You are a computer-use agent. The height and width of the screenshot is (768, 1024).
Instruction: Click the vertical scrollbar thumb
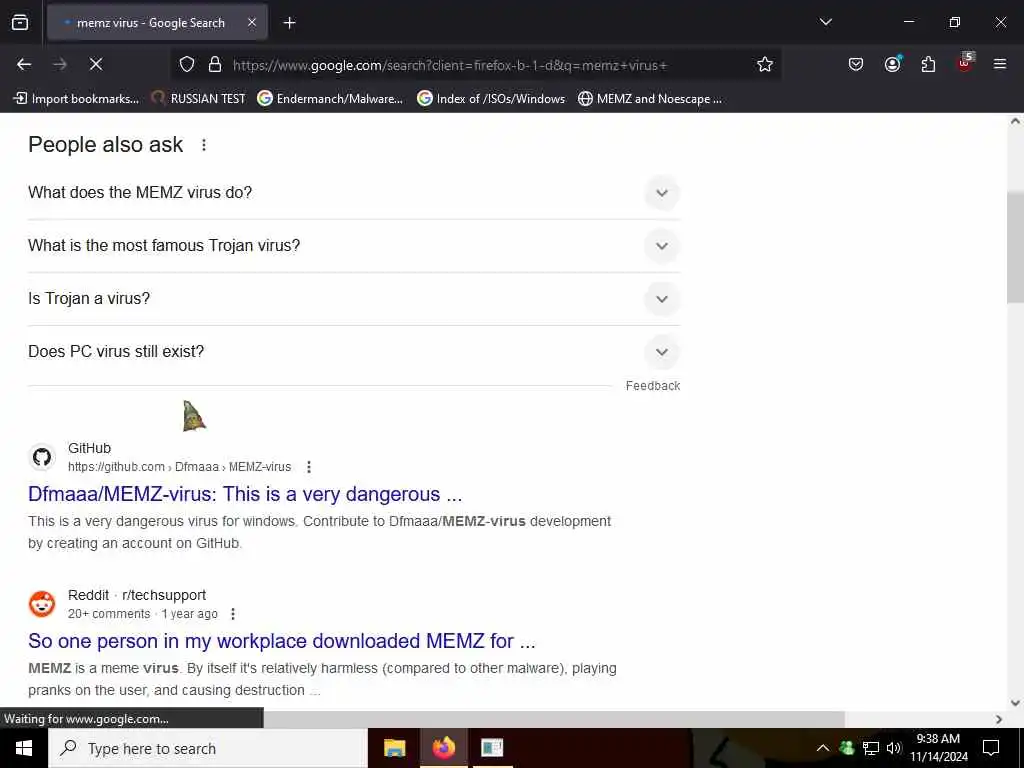tap(1016, 248)
